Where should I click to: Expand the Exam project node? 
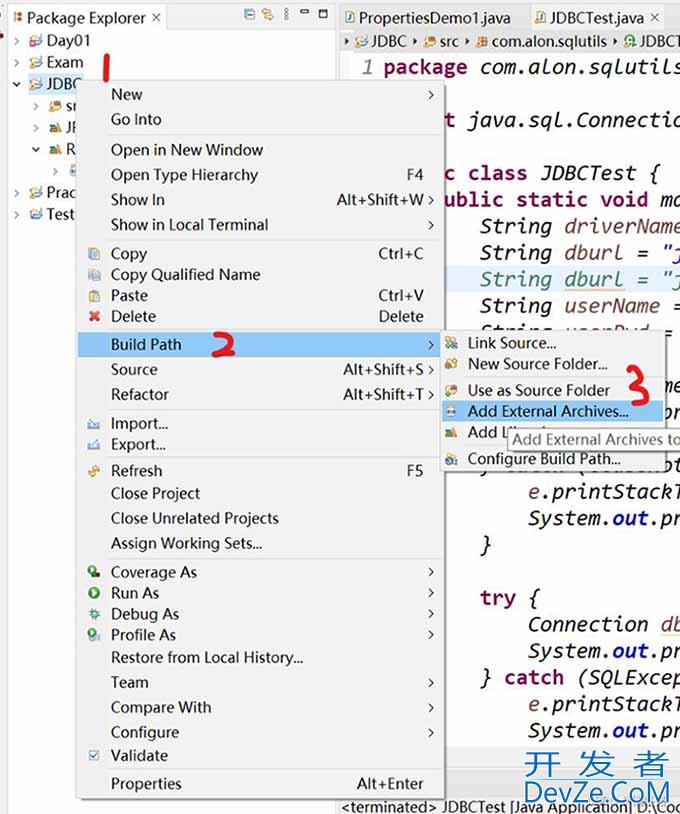click(17, 63)
